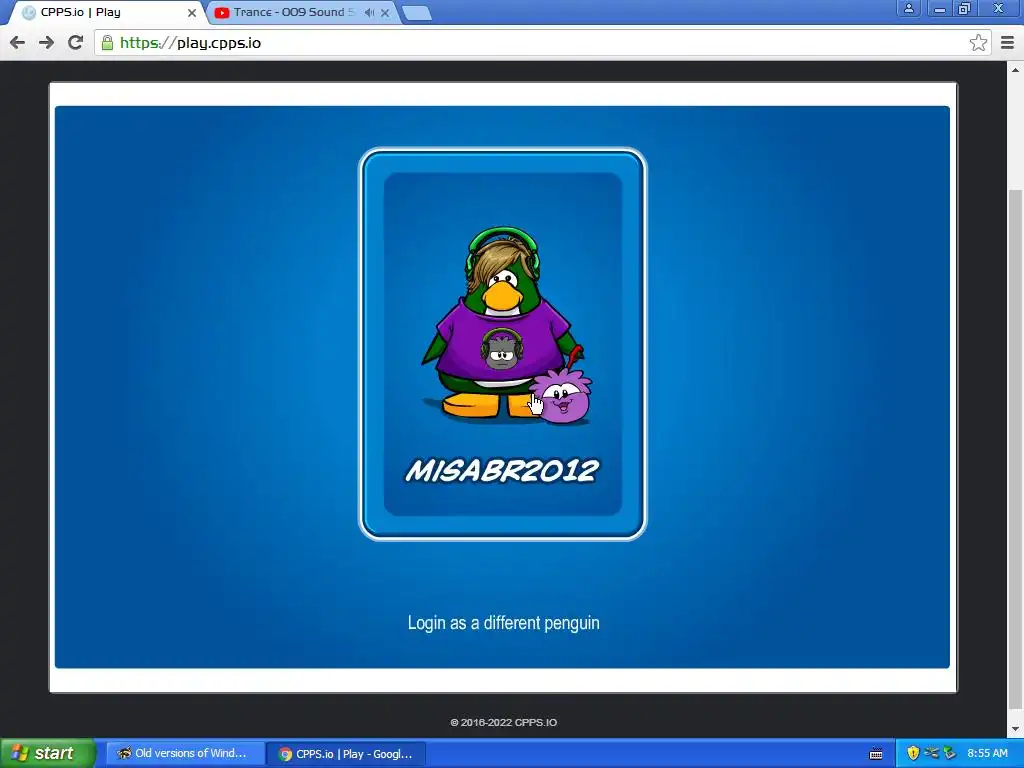Click the copyright 2016-2022 CPPS.IO text
Image resolution: width=1024 pixels, height=768 pixels.
tap(504, 722)
